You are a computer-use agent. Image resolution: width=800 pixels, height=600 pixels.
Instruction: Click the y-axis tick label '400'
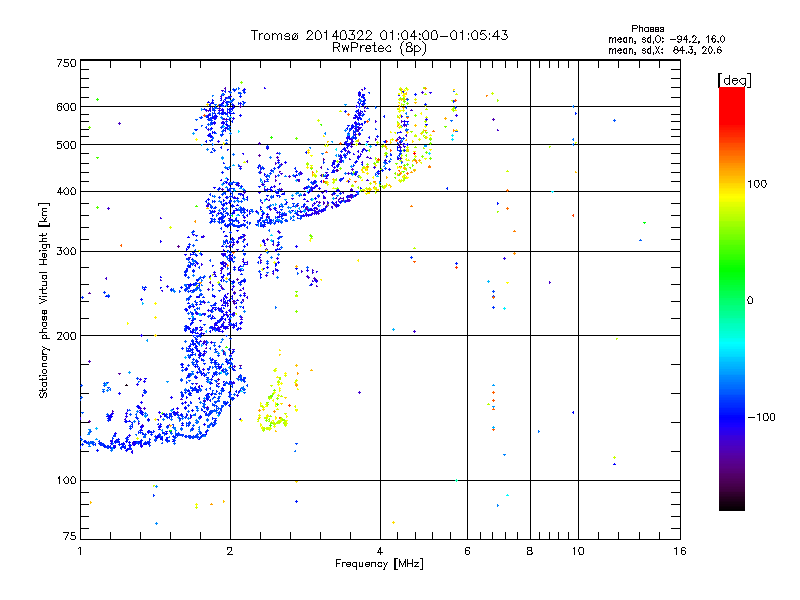[66, 192]
